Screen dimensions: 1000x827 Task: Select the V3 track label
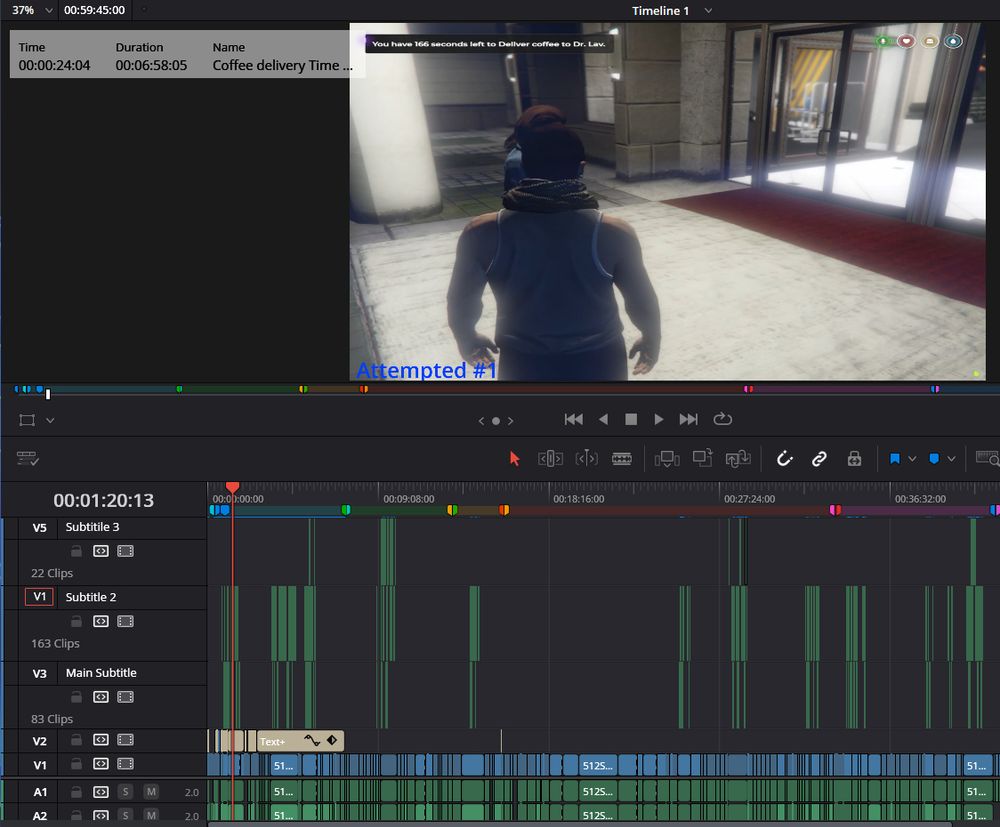[x=39, y=673]
